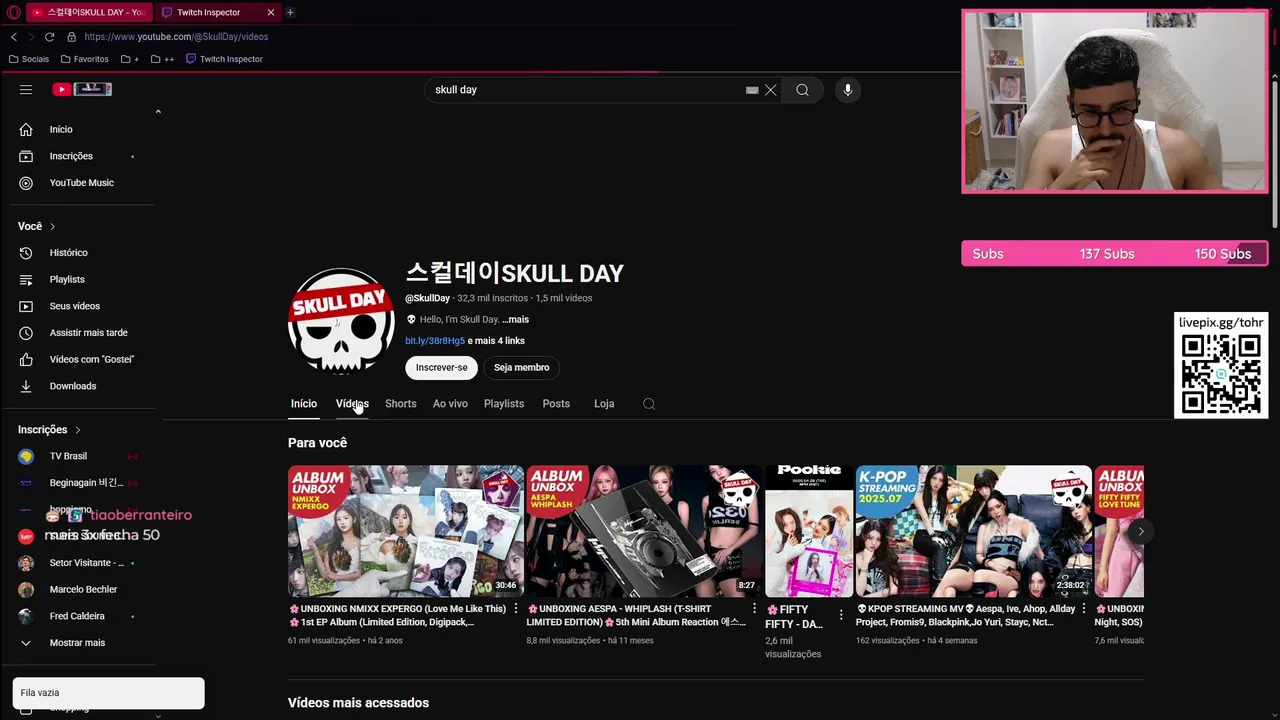Select the Ao vivo channel tab

pyautogui.click(x=450, y=404)
